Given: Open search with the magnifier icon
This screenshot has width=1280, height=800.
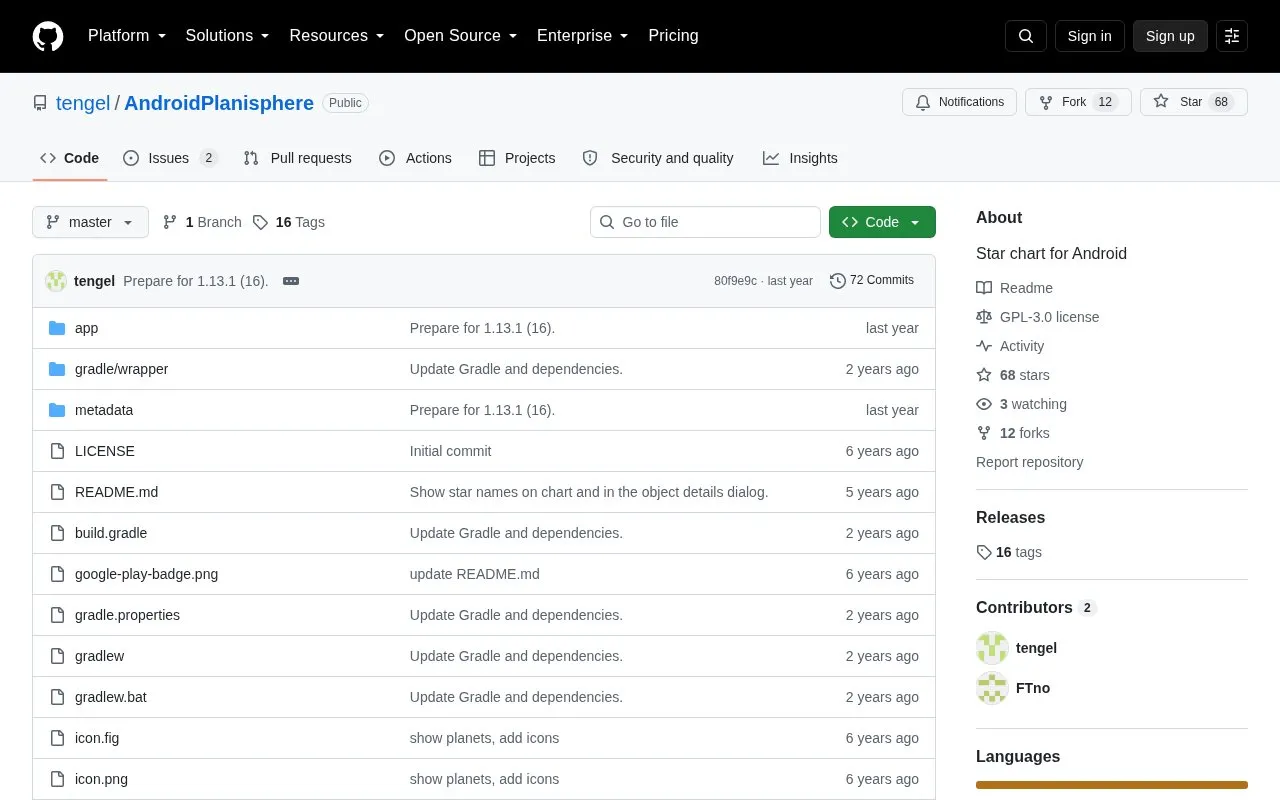Looking at the screenshot, I should [x=1026, y=36].
